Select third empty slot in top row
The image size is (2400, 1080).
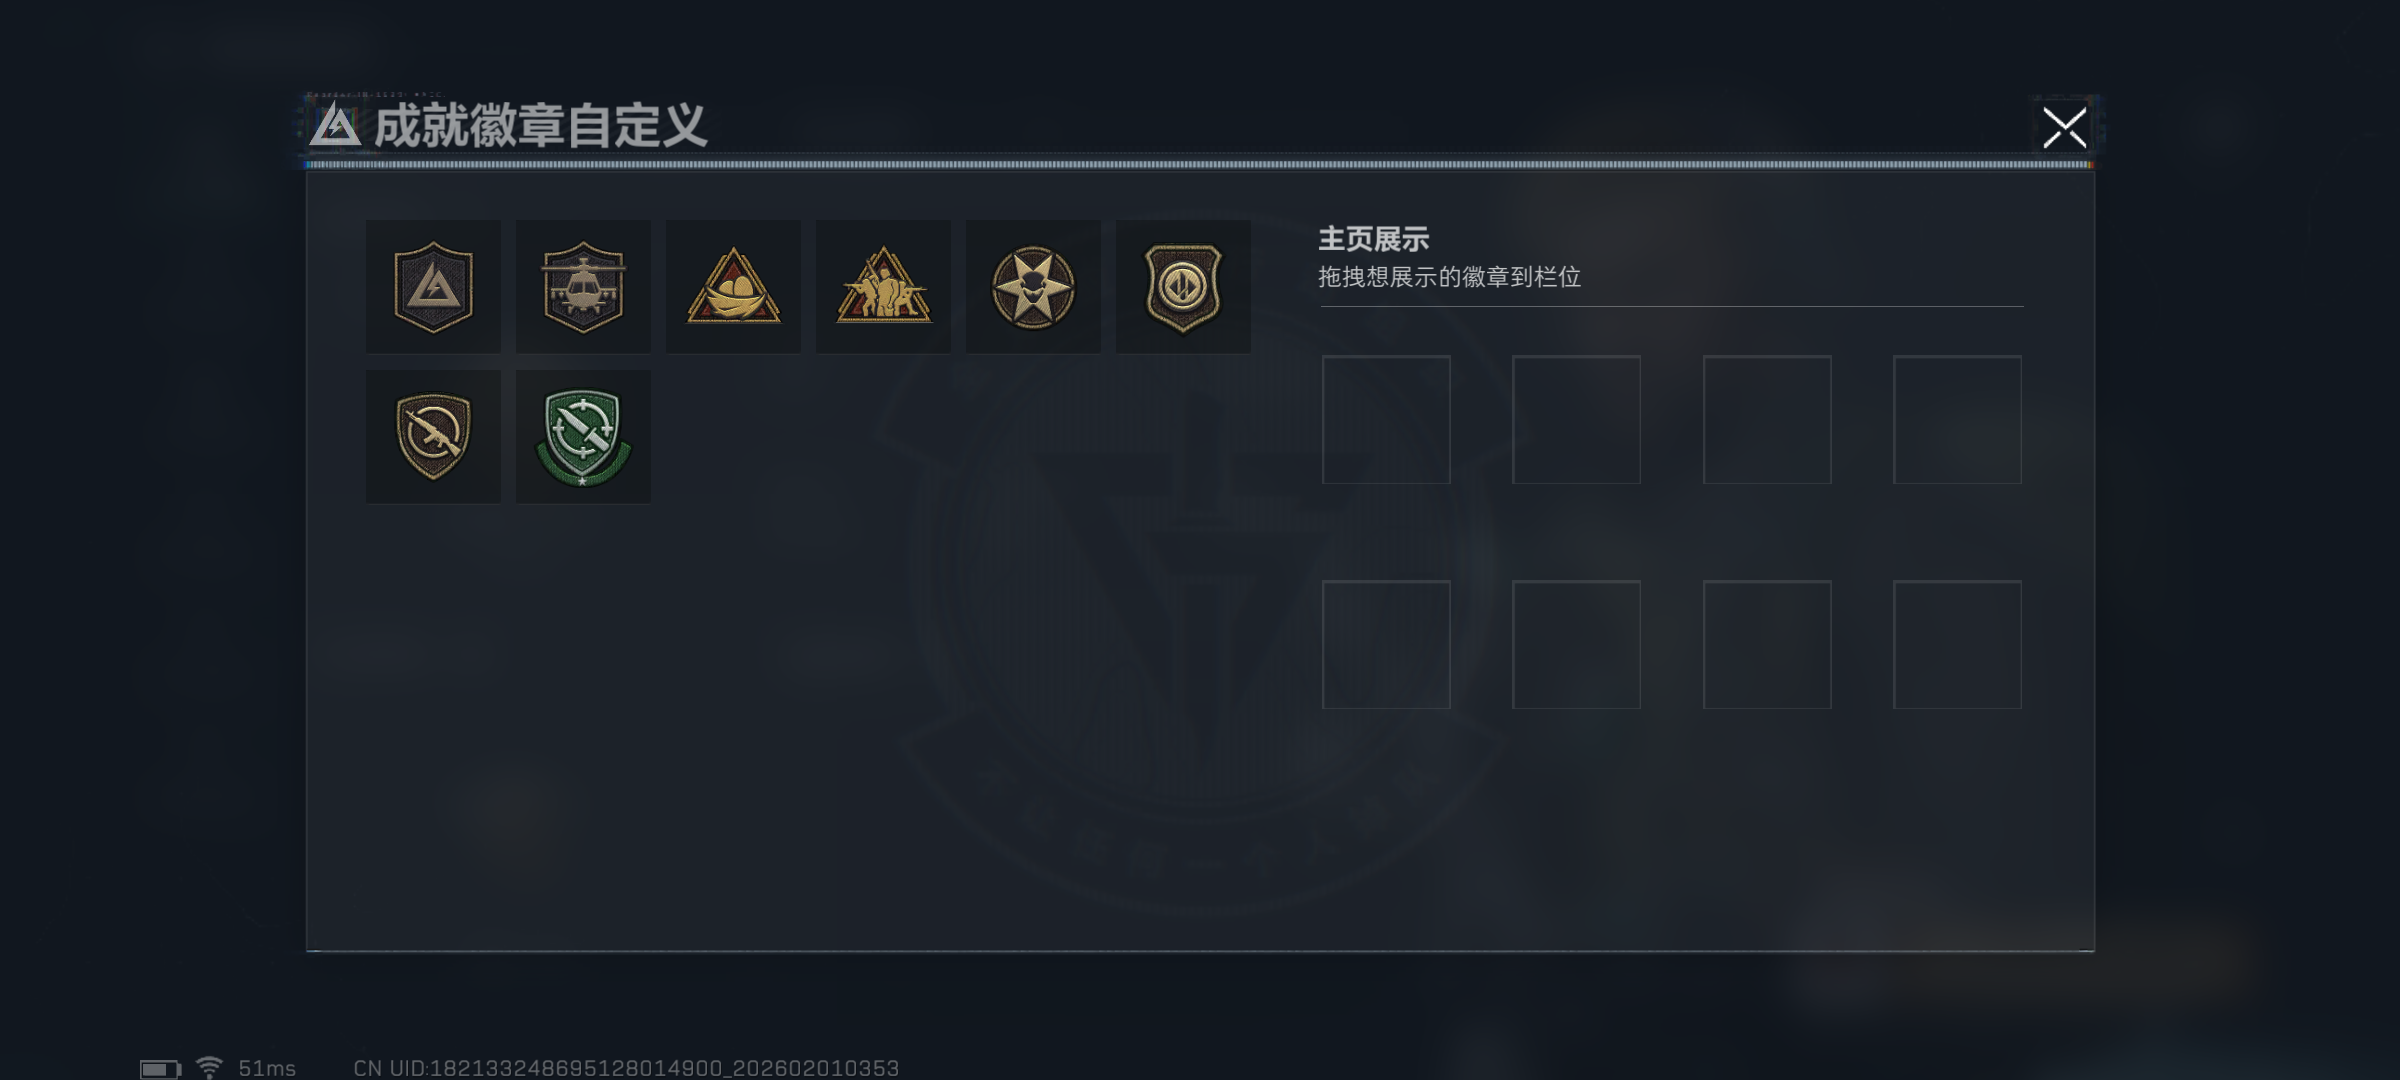coord(1767,420)
